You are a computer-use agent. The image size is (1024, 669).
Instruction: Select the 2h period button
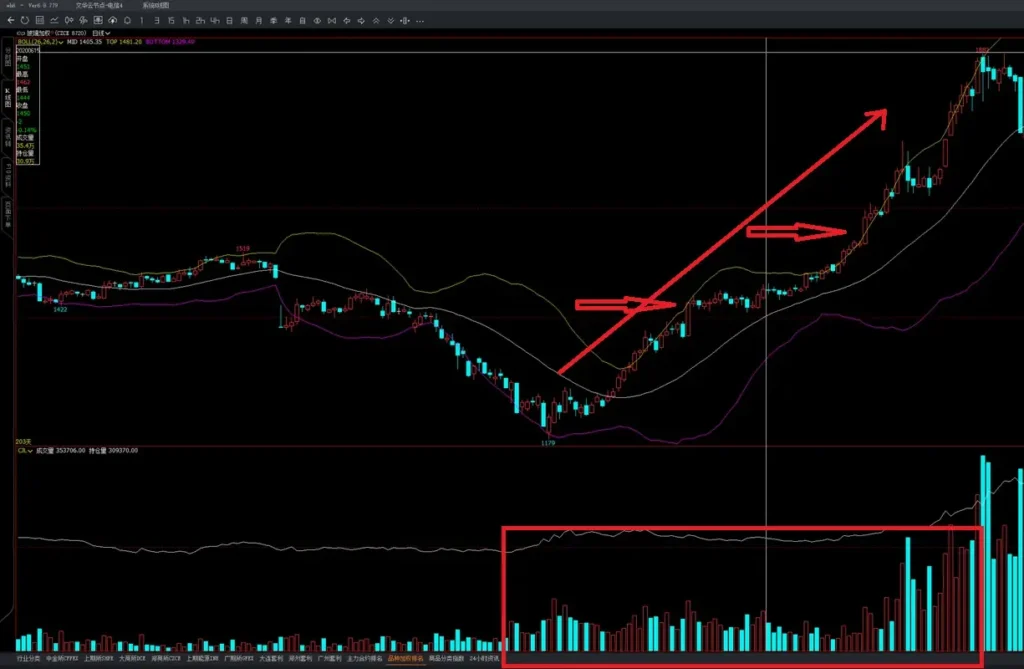tap(200, 21)
